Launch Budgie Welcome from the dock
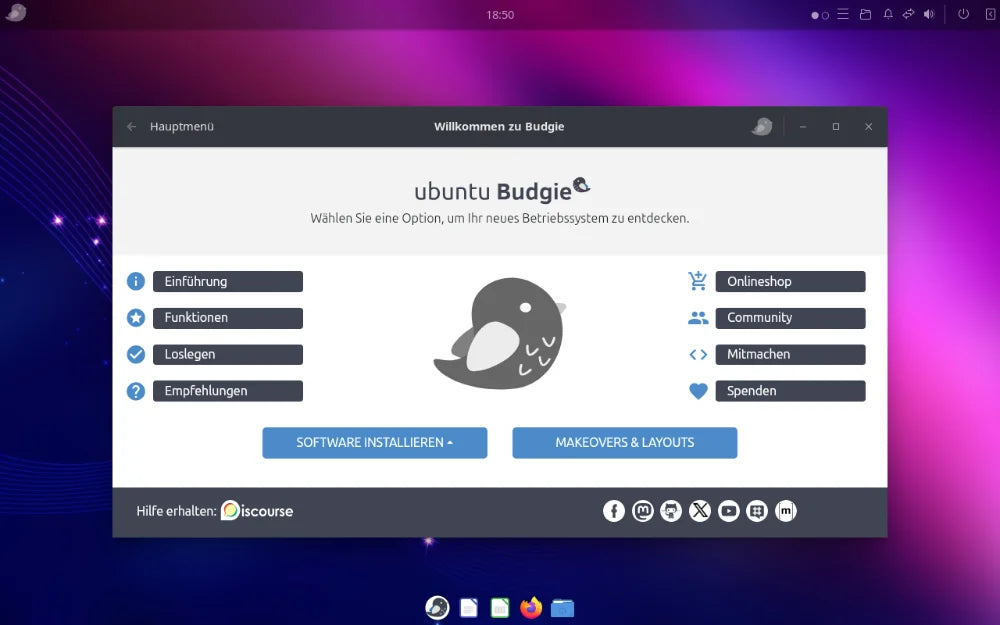The height and width of the screenshot is (625, 1000). 437,608
